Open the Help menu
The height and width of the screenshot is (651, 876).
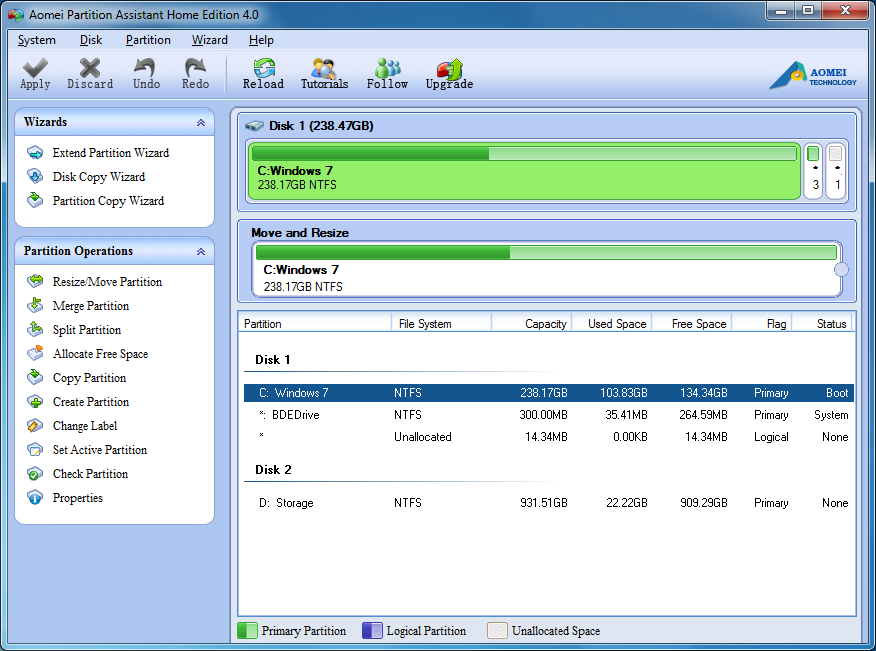pos(261,40)
